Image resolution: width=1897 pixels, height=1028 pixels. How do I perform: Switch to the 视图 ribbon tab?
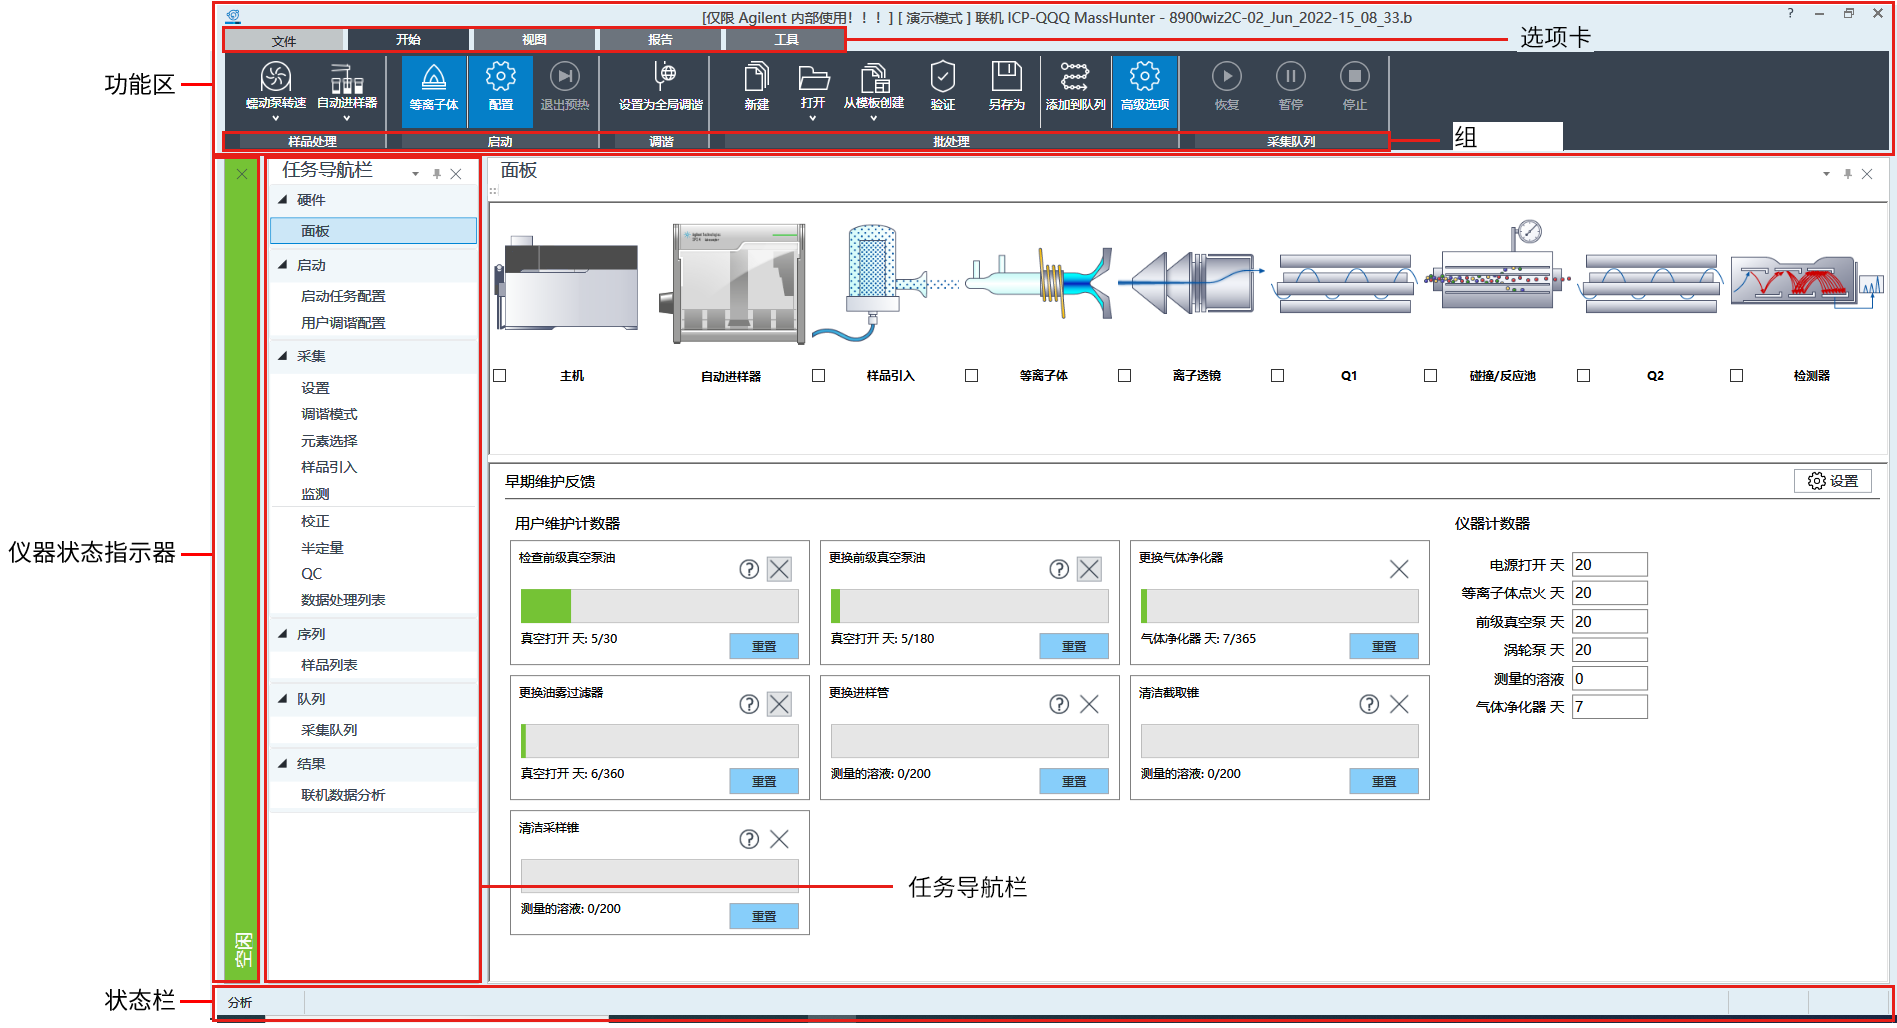click(x=534, y=40)
